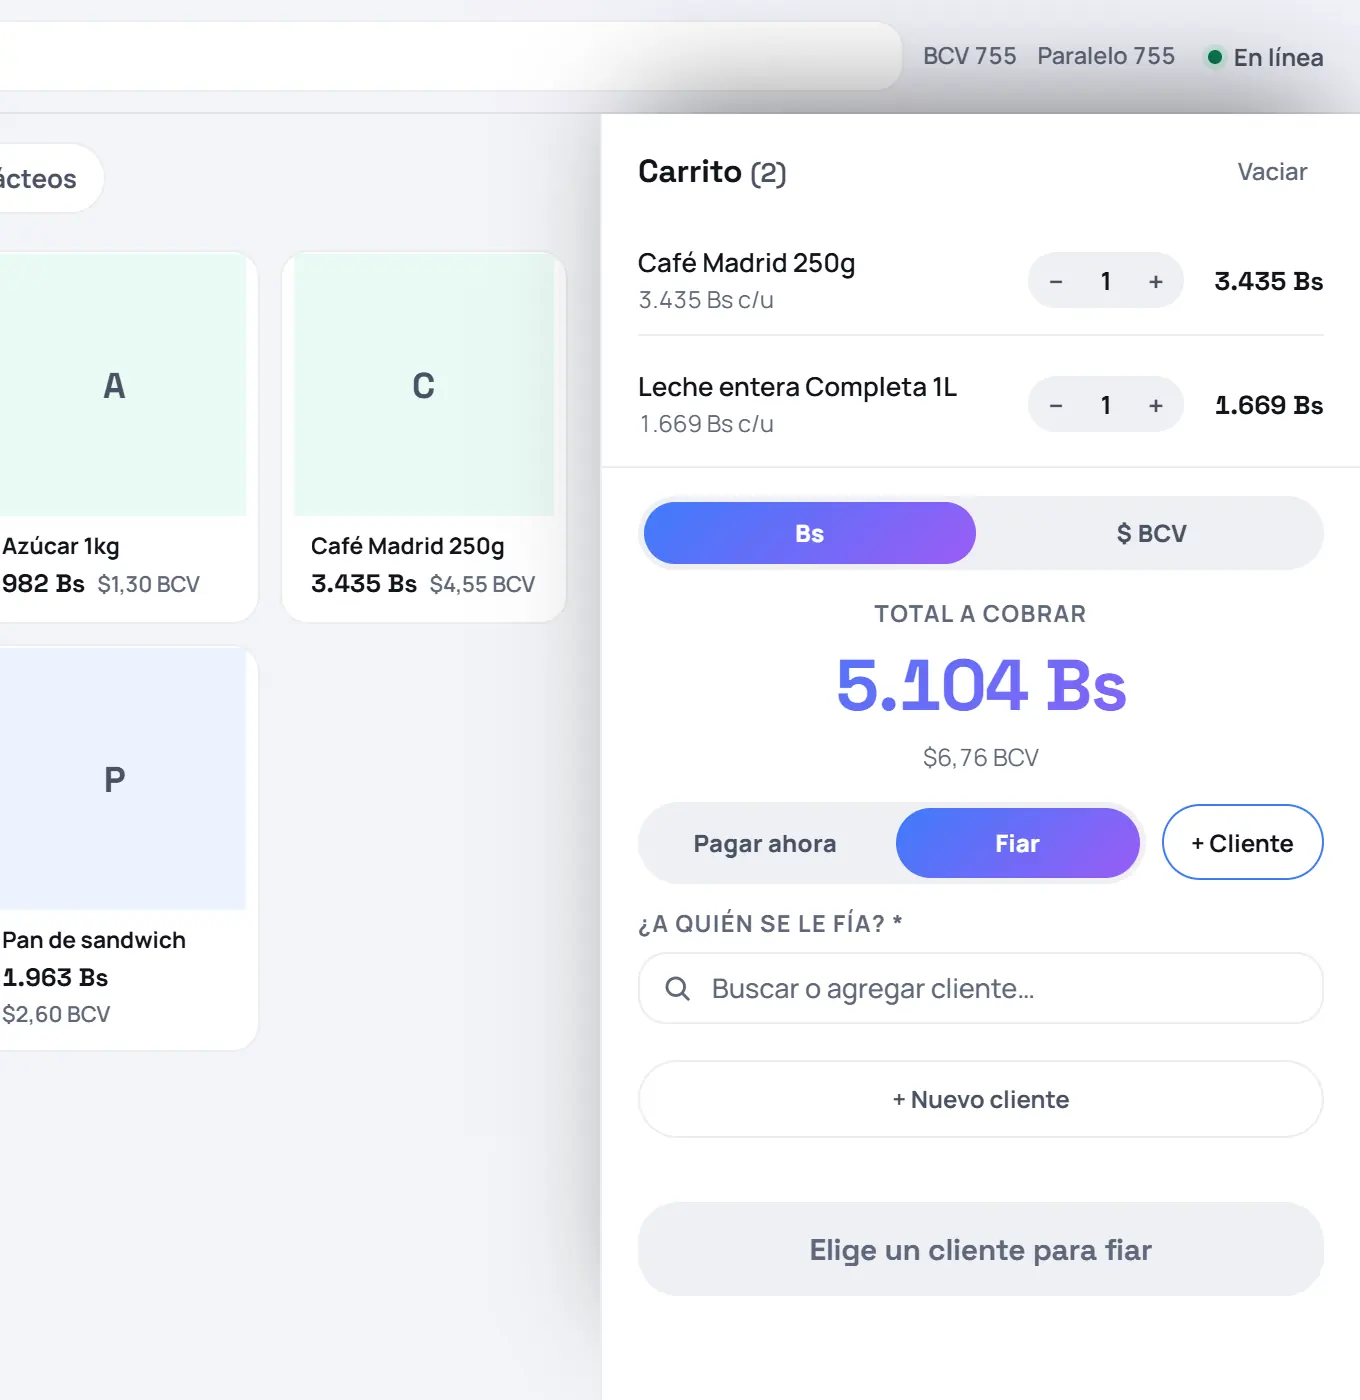1360x1400 pixels.
Task: Click the 1.669 Bs cart line total
Action: click(x=1268, y=406)
